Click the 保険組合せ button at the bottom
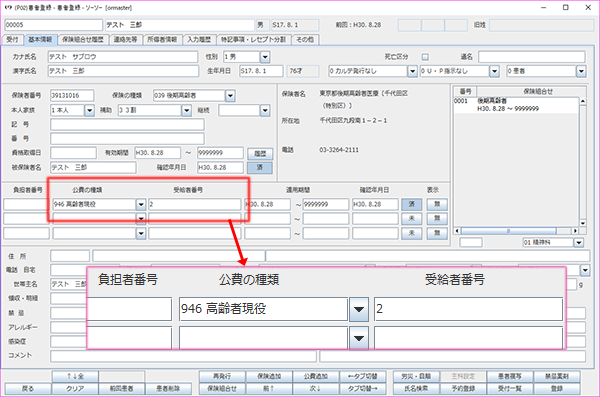This screenshot has width=600, height=397. point(222,389)
